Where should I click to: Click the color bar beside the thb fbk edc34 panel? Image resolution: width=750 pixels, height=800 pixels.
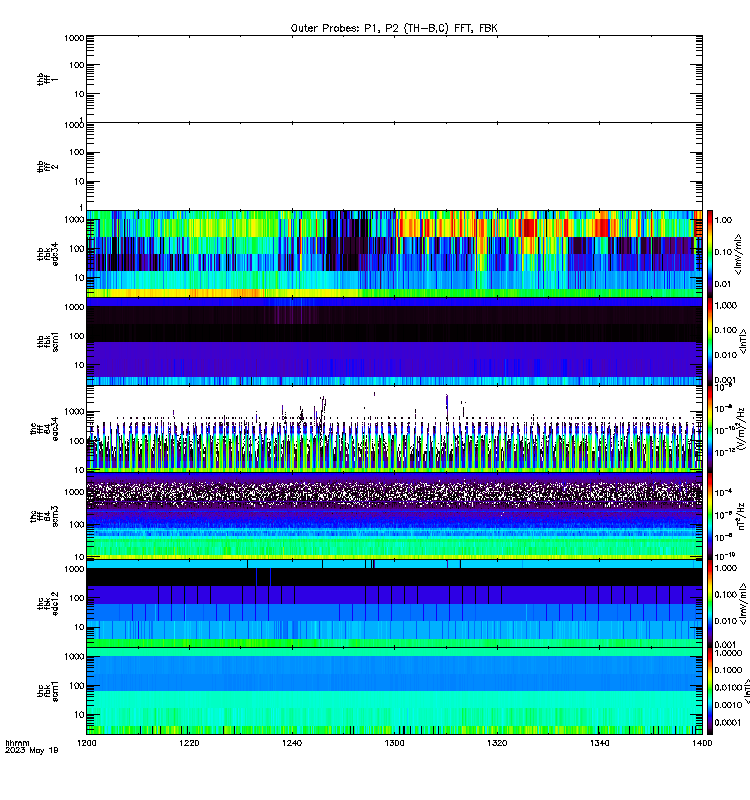(710, 254)
